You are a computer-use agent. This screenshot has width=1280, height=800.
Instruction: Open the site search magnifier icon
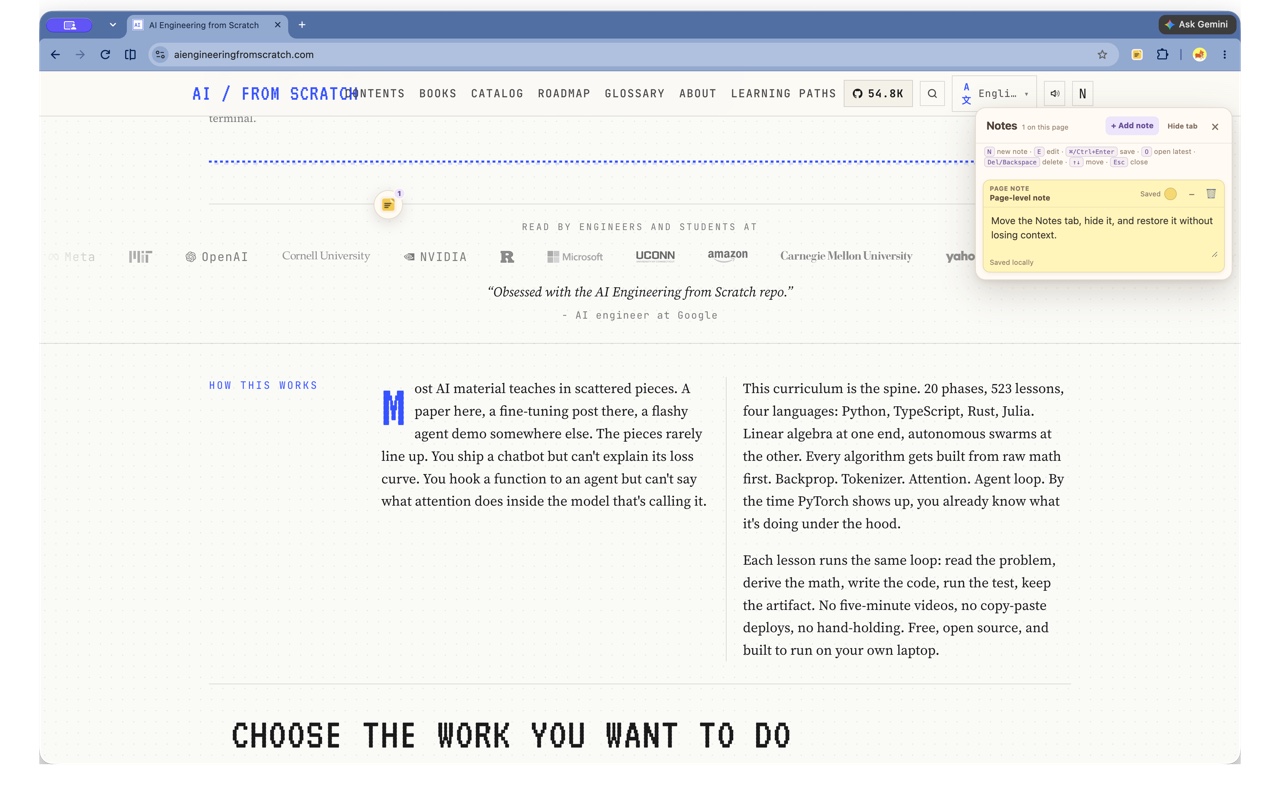click(x=932, y=94)
